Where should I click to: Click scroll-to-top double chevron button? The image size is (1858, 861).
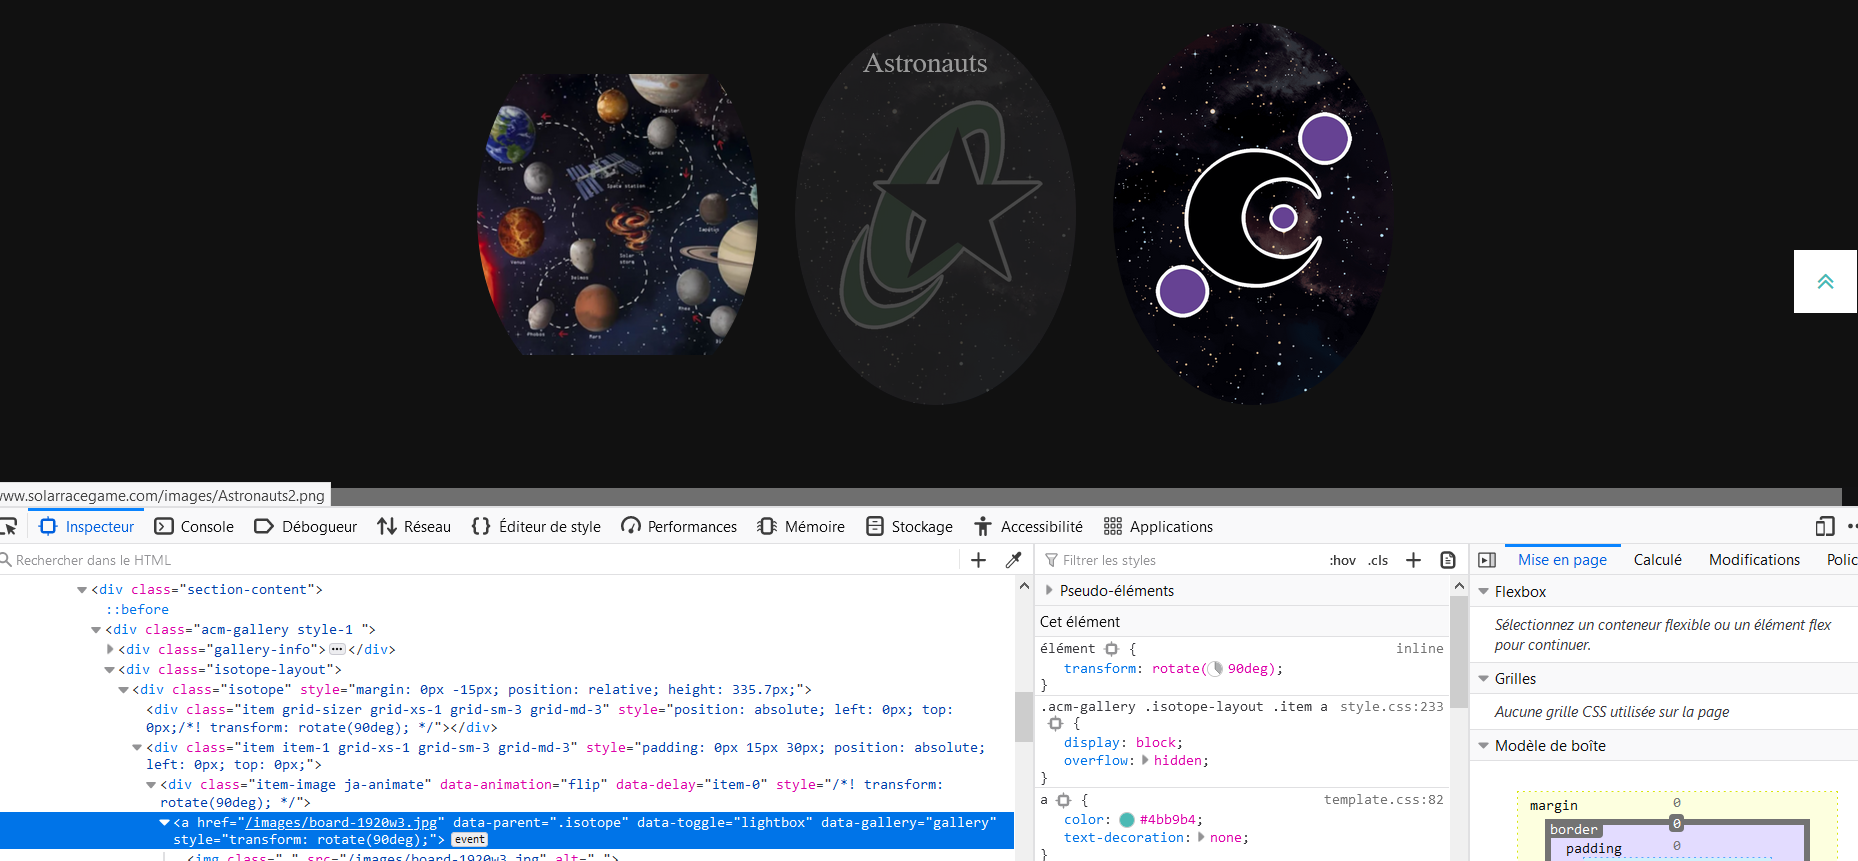1825,282
